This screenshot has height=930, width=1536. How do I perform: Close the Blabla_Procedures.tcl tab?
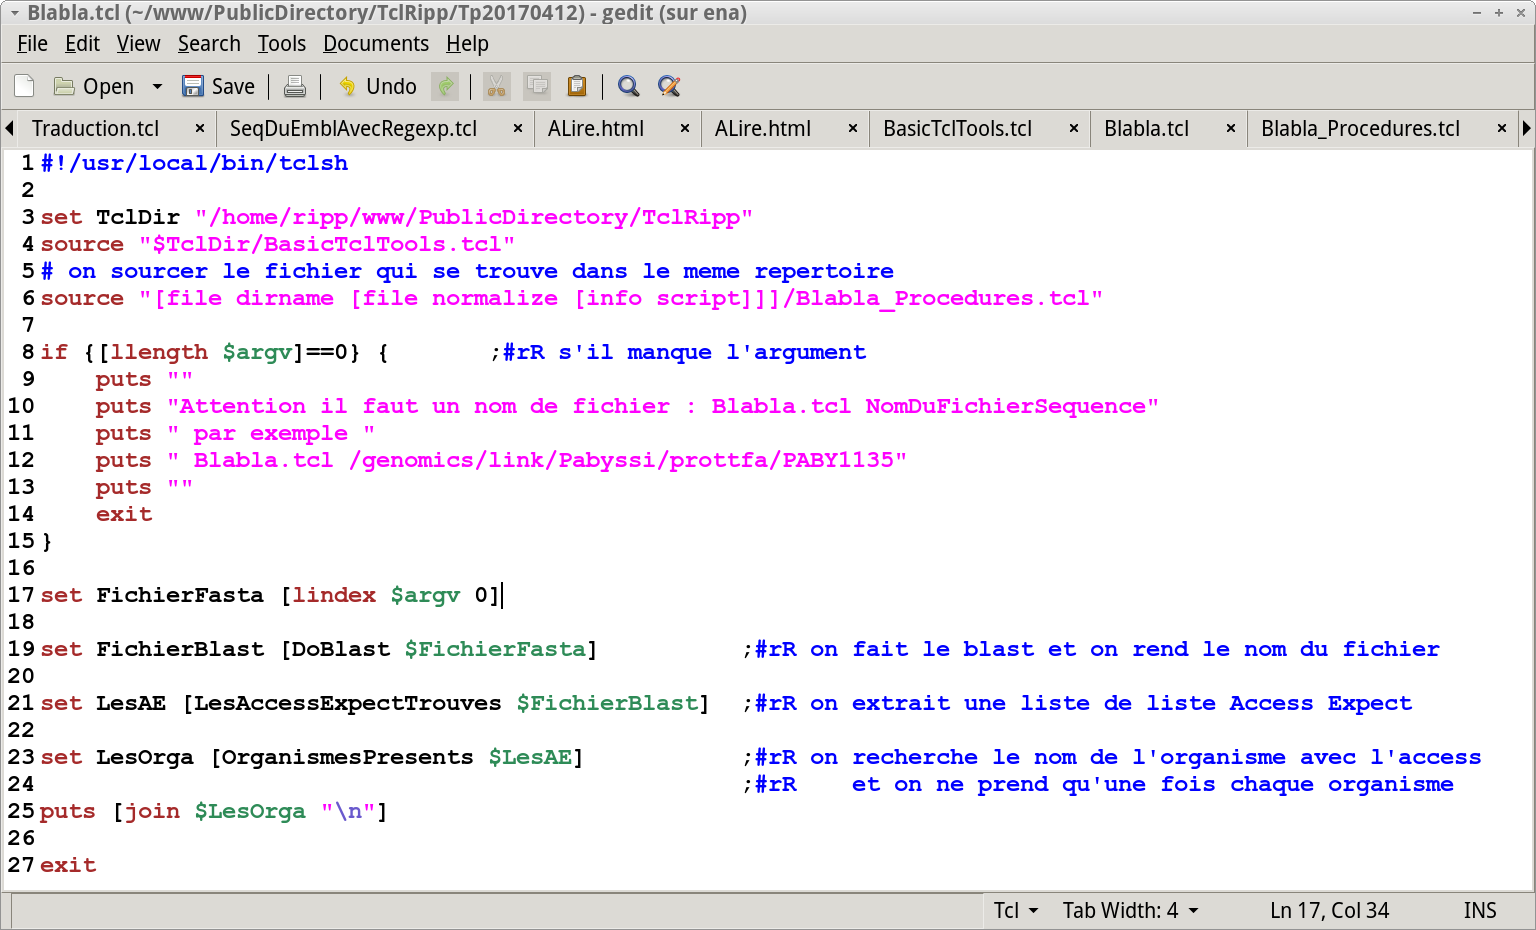1502,129
